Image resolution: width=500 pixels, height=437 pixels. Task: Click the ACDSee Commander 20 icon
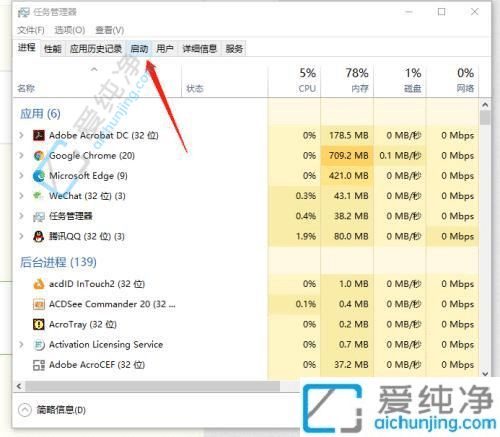coord(39,304)
